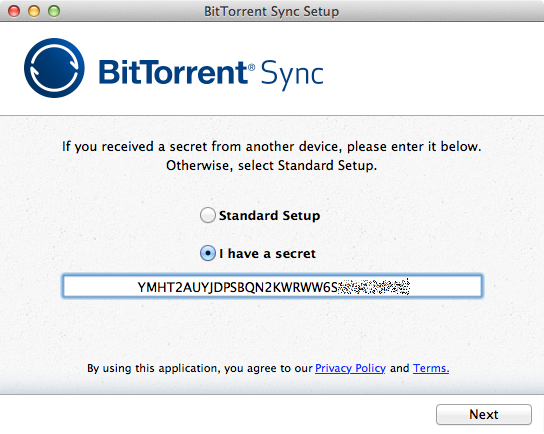Image resolution: width=544 pixels, height=434 pixels.
Task: Click the green zoom window button
Action: pos(54,11)
